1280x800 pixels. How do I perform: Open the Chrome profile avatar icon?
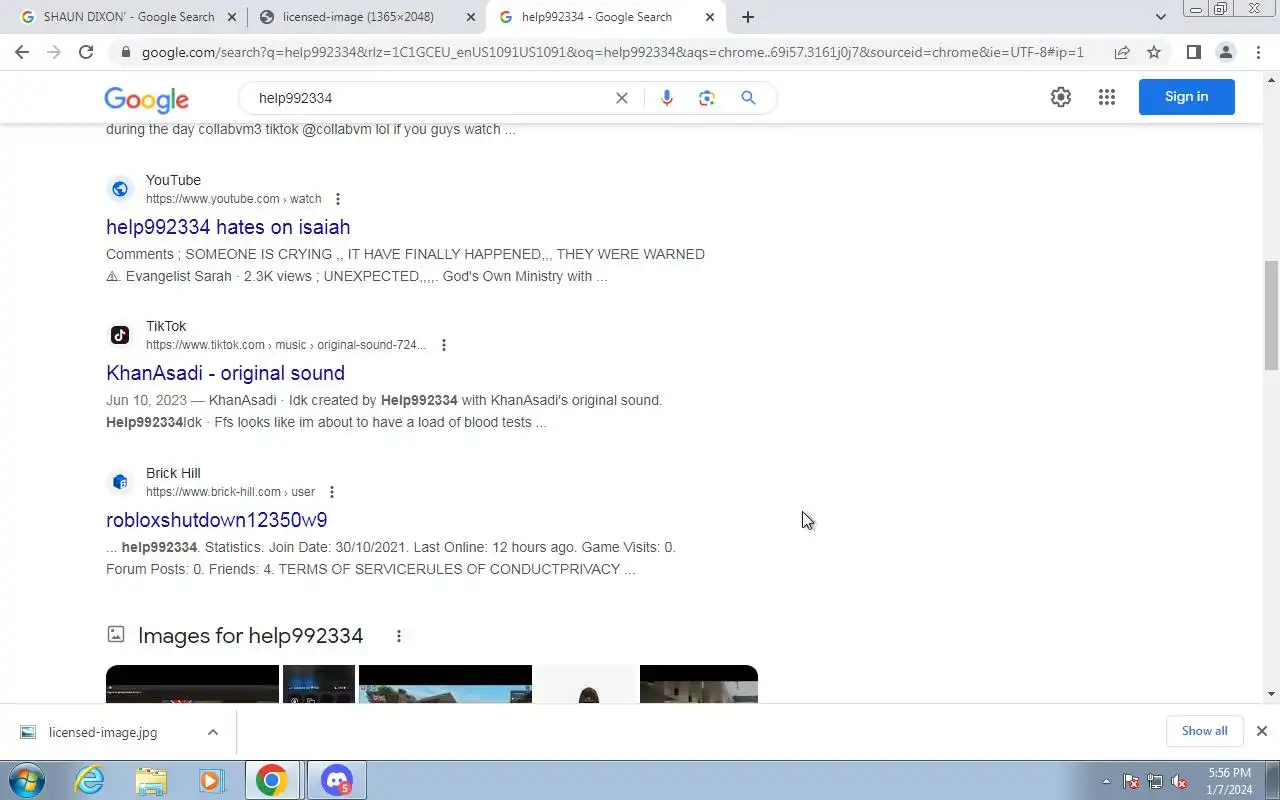coord(1226,52)
